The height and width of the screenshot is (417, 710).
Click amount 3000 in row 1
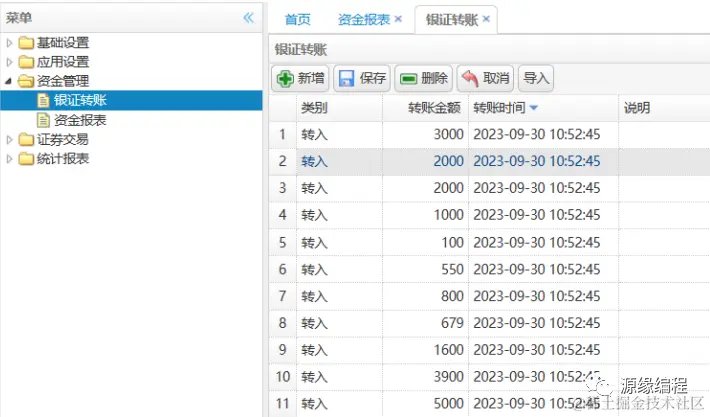(448, 134)
